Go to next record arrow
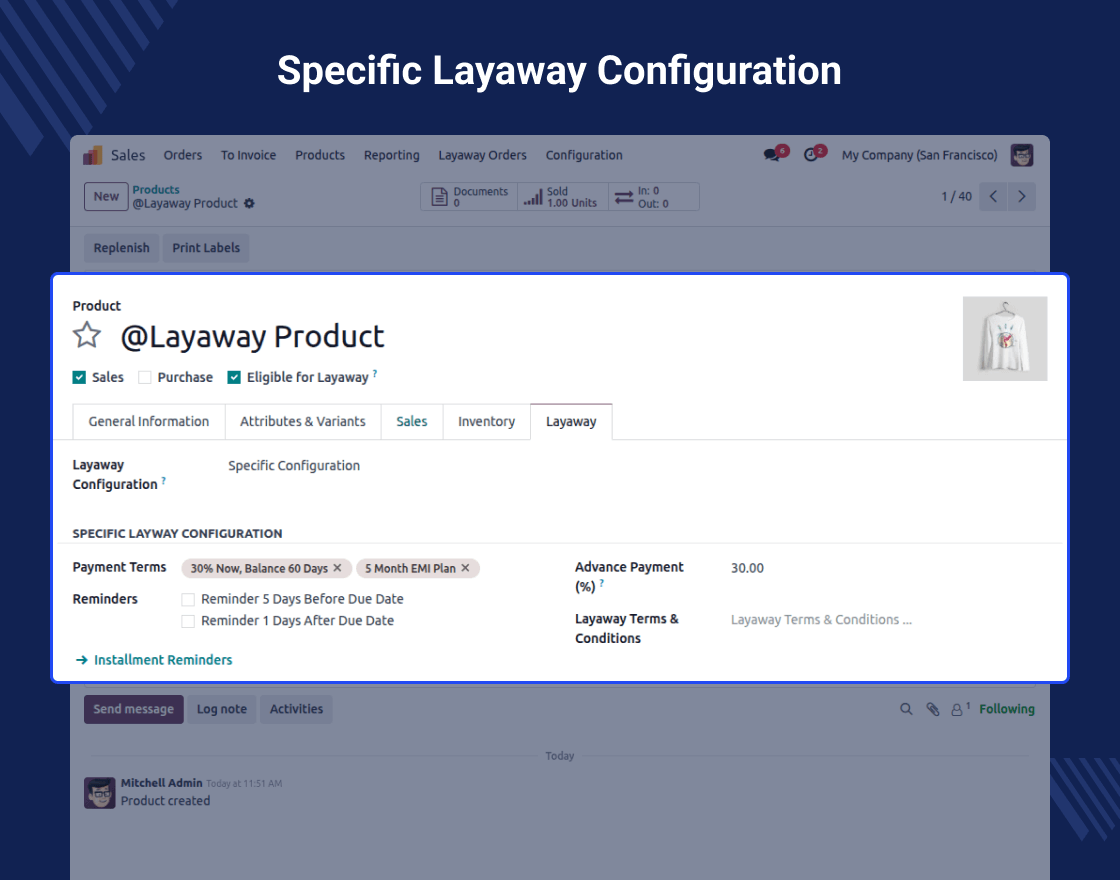The height and width of the screenshot is (880, 1120). coord(1021,196)
